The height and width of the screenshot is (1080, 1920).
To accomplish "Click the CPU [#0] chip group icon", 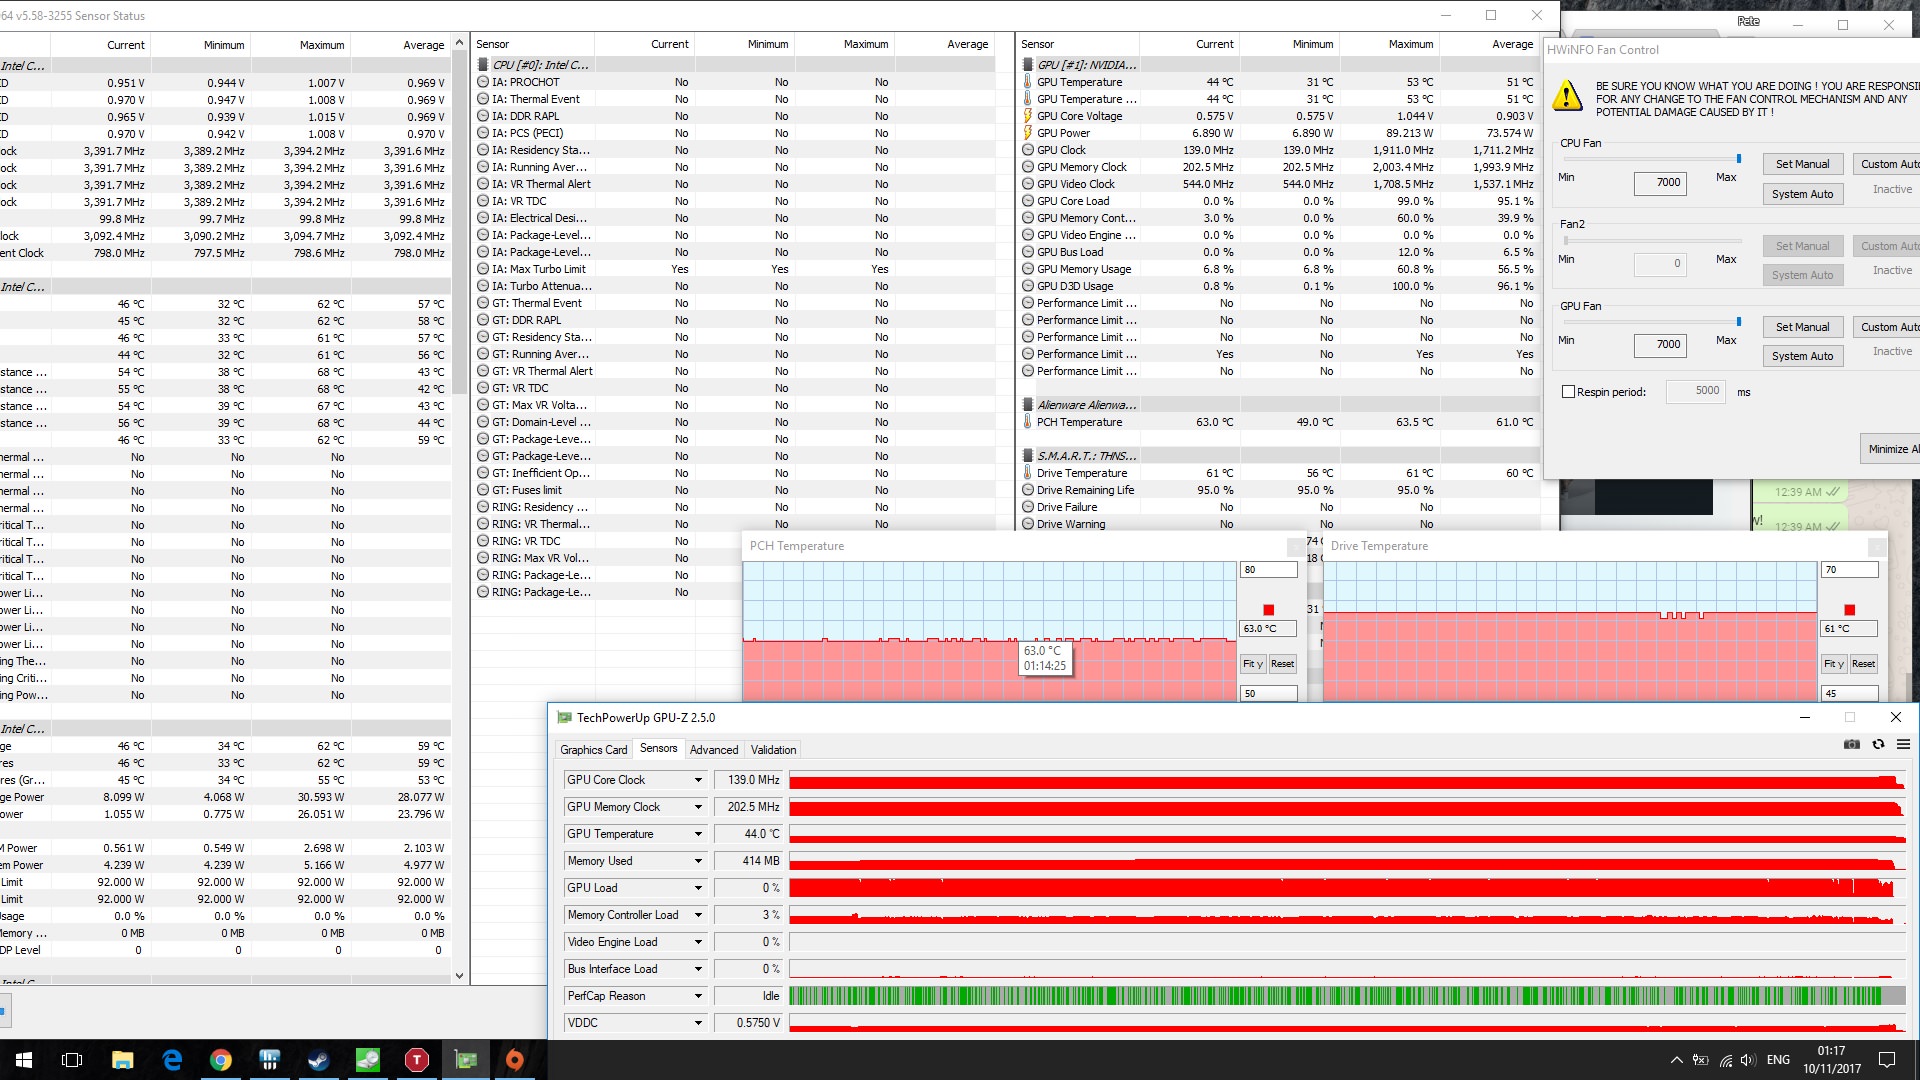I will coord(483,65).
